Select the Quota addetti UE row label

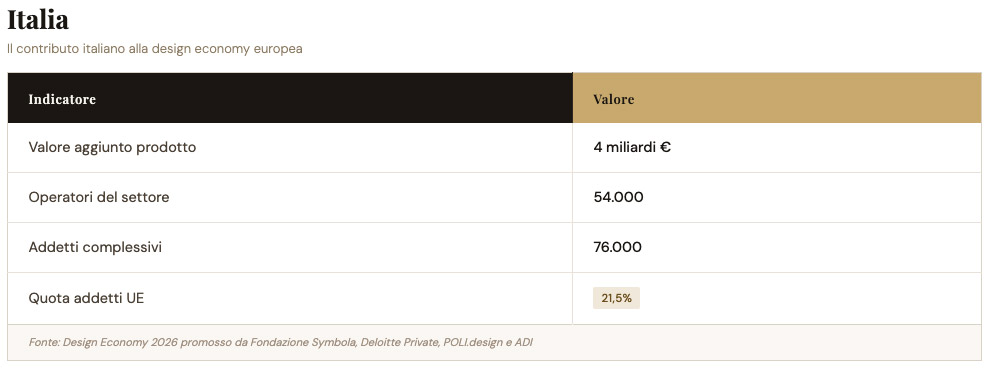[x=86, y=298]
